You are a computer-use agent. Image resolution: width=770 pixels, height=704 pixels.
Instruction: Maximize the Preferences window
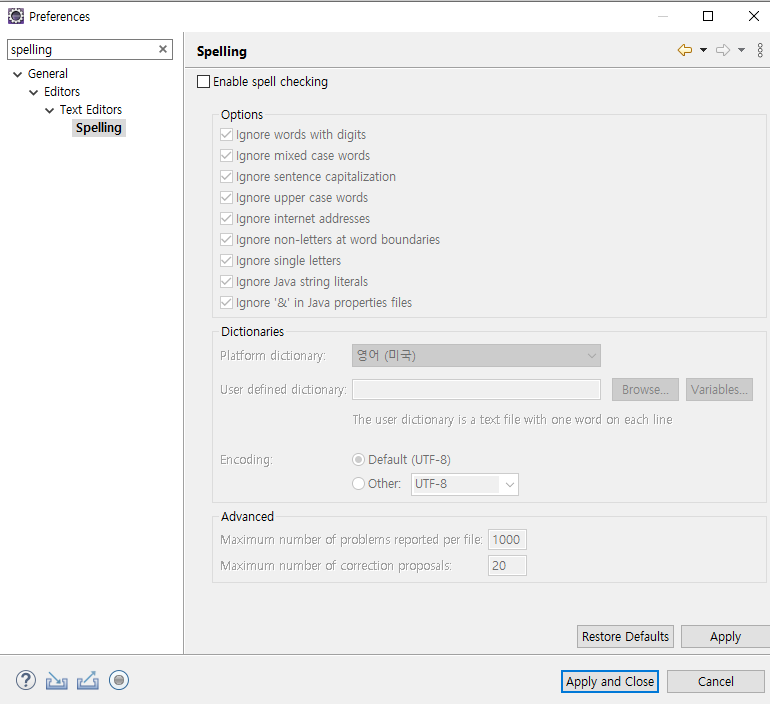click(x=708, y=16)
